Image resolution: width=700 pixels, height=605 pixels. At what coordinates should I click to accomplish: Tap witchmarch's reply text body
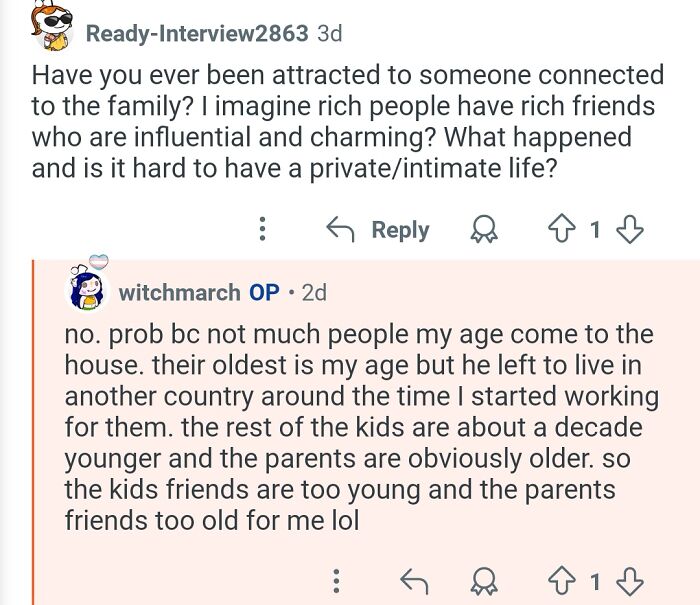362,427
